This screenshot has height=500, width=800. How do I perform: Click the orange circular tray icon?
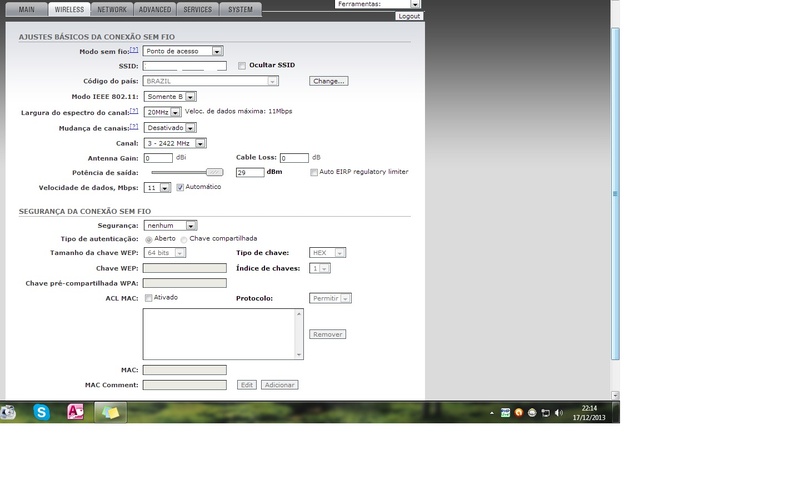click(519, 413)
